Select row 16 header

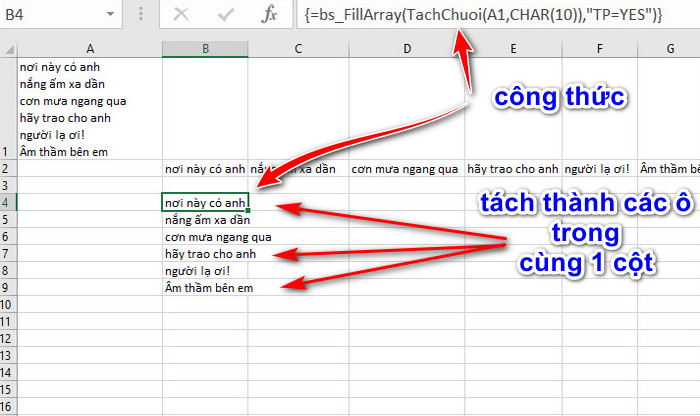coord(8,406)
